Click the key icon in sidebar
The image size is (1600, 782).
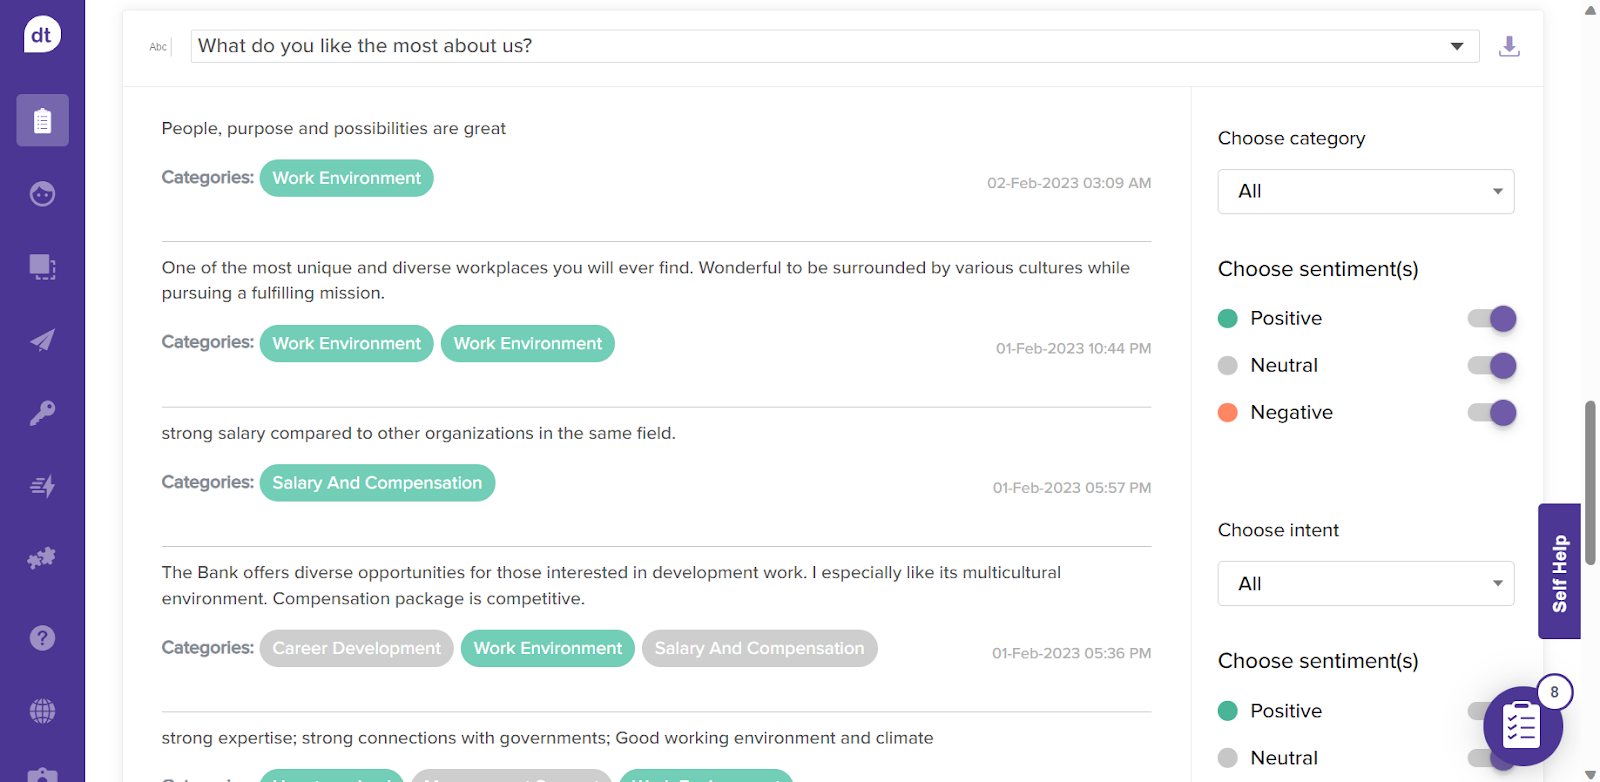(x=42, y=413)
